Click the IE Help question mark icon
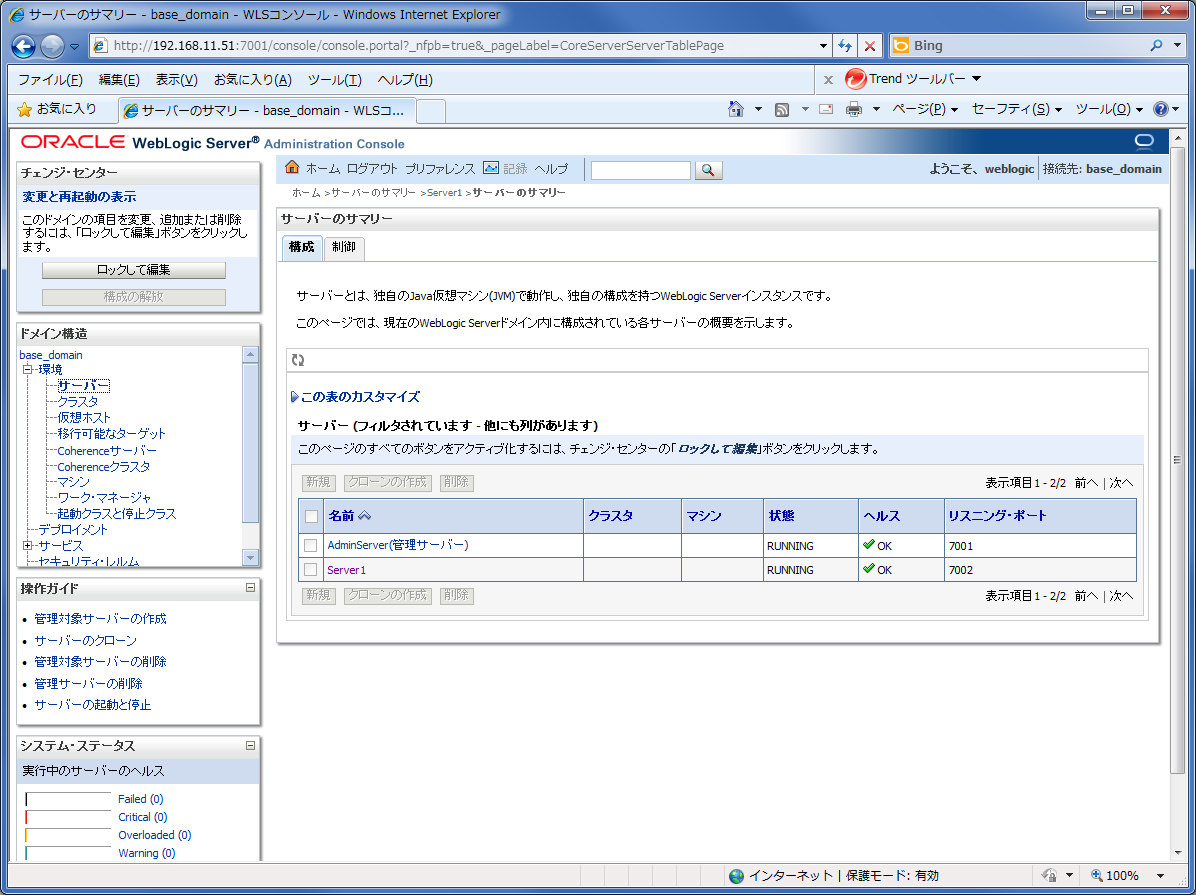Viewport: 1196px width, 895px height. click(x=1161, y=109)
